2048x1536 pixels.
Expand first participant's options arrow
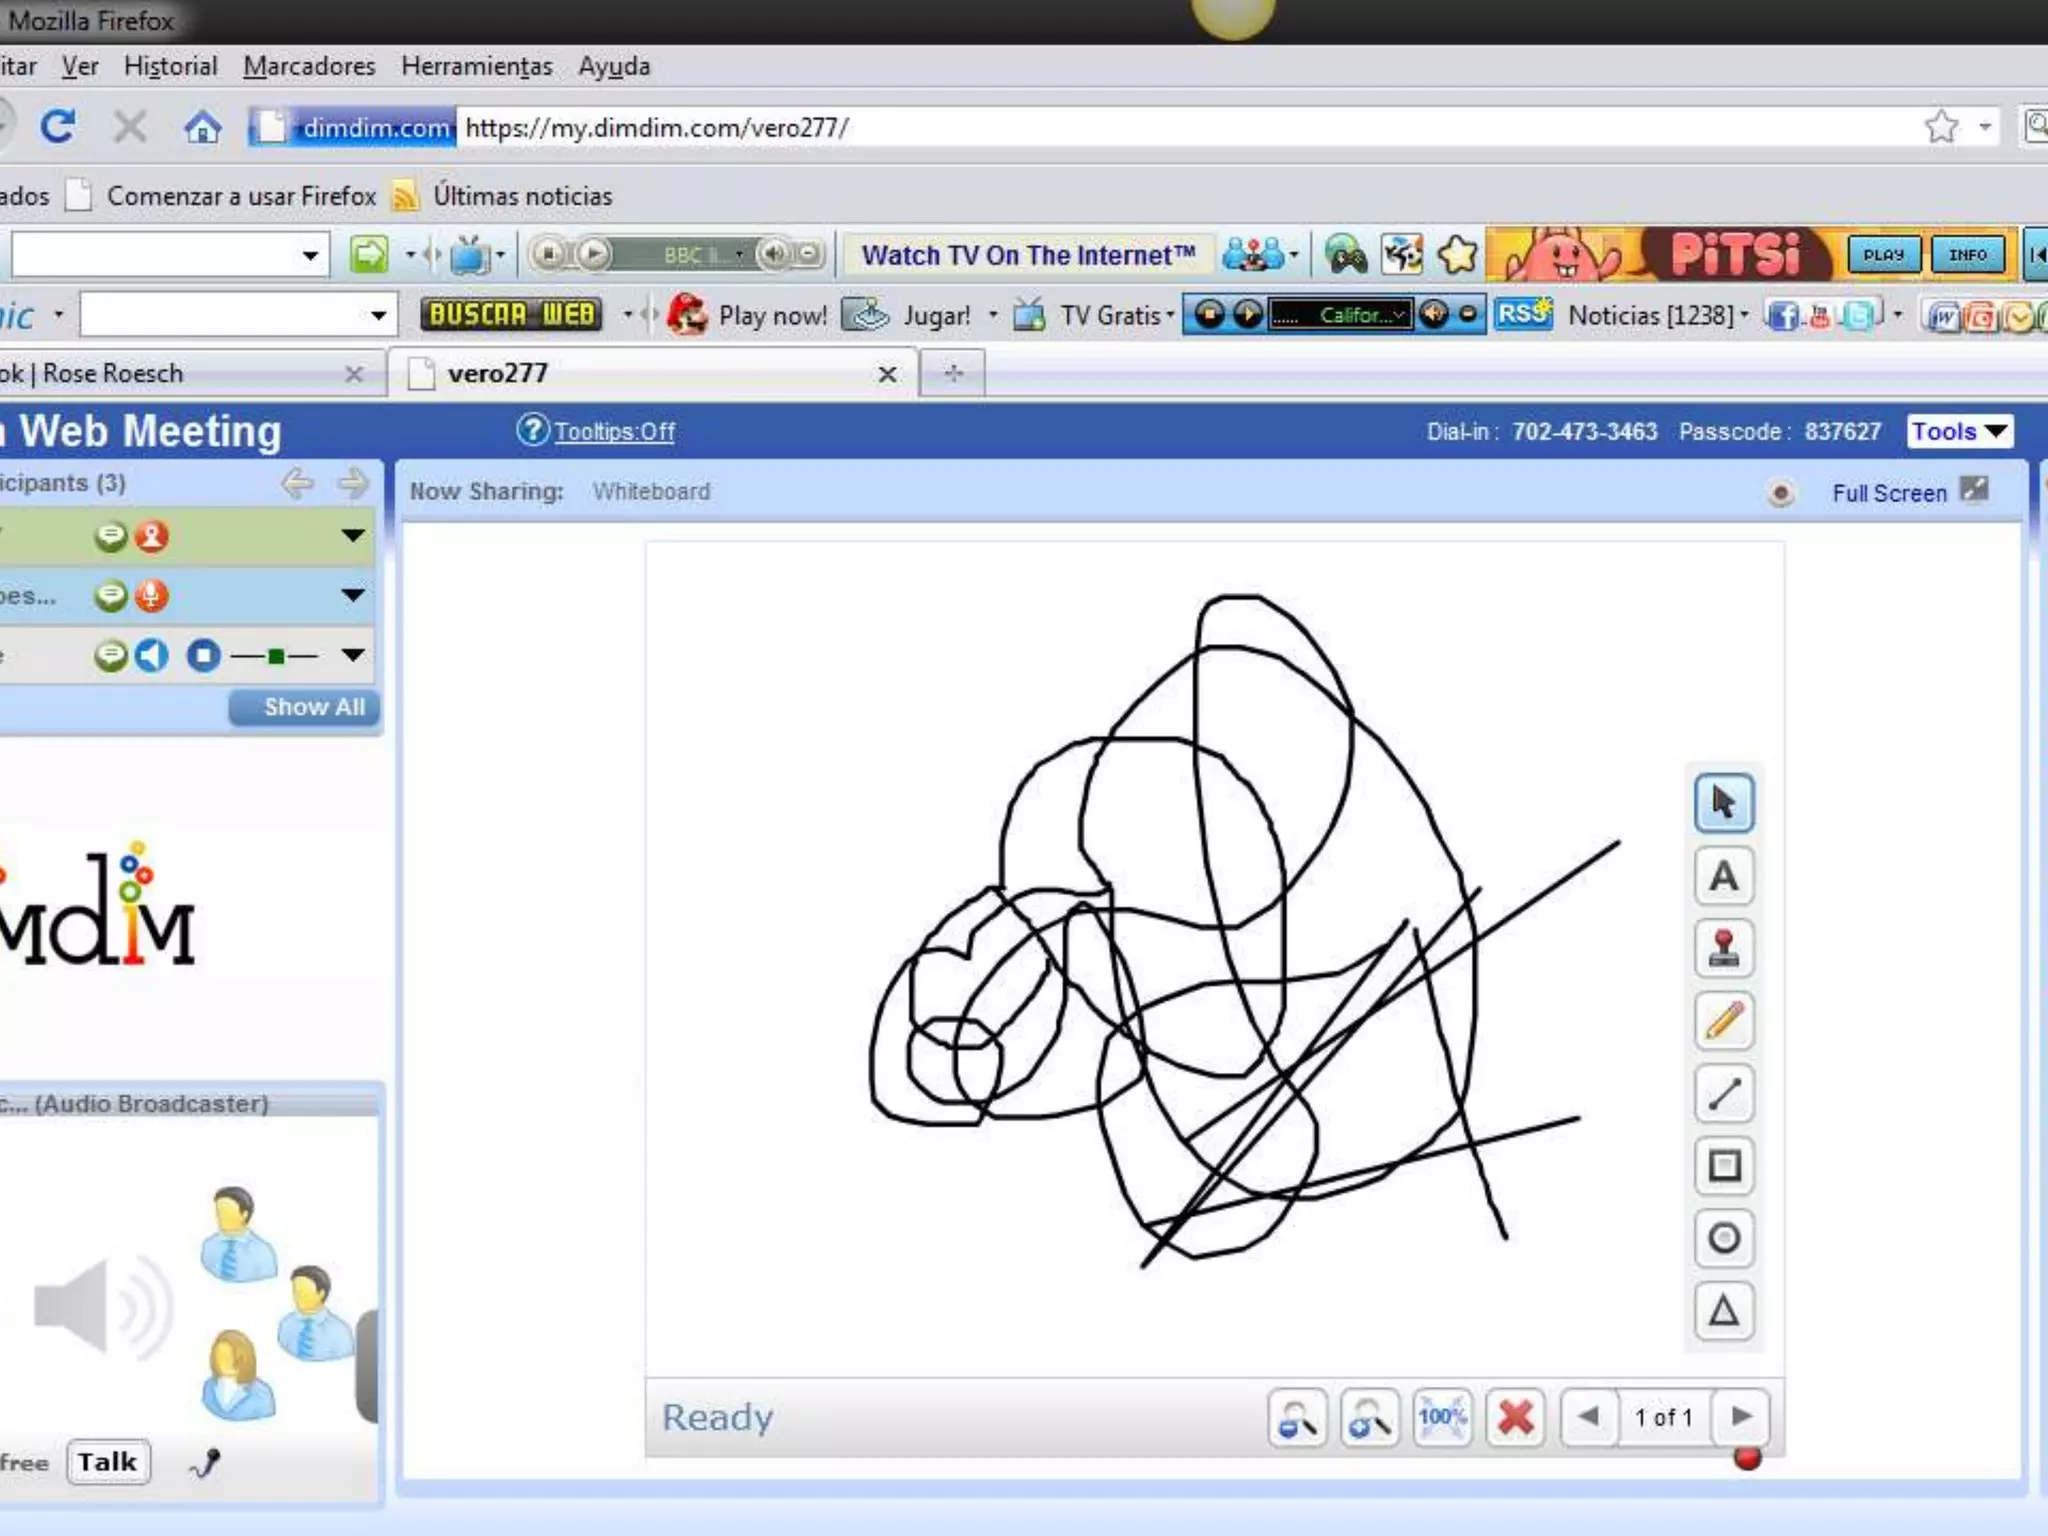352,536
